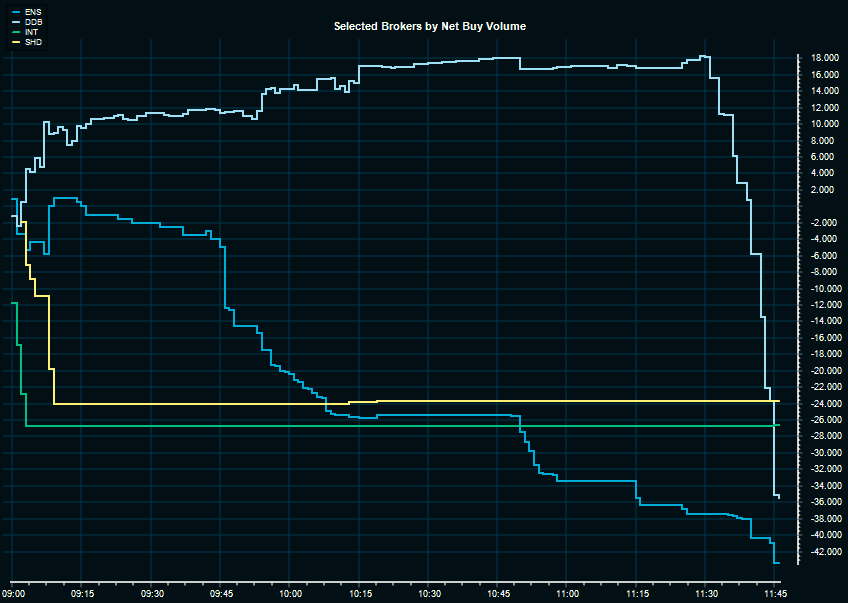Click the -42.000 value axis label
The image size is (848, 603).
click(x=823, y=552)
